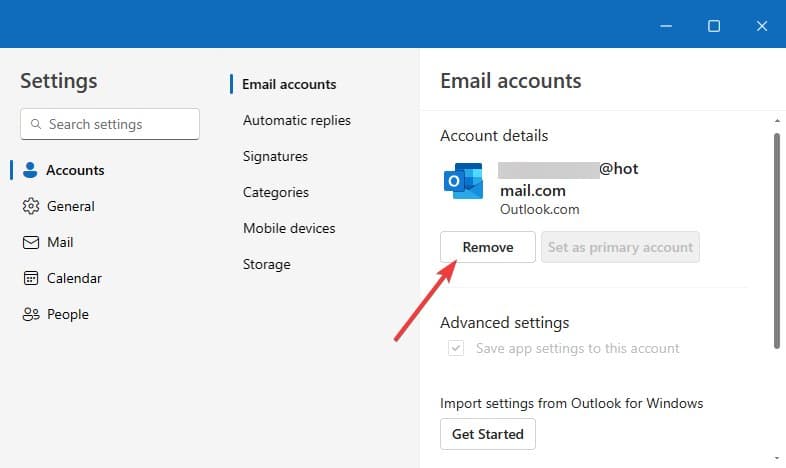Click the Account details heading
The height and width of the screenshot is (468, 786).
point(494,136)
